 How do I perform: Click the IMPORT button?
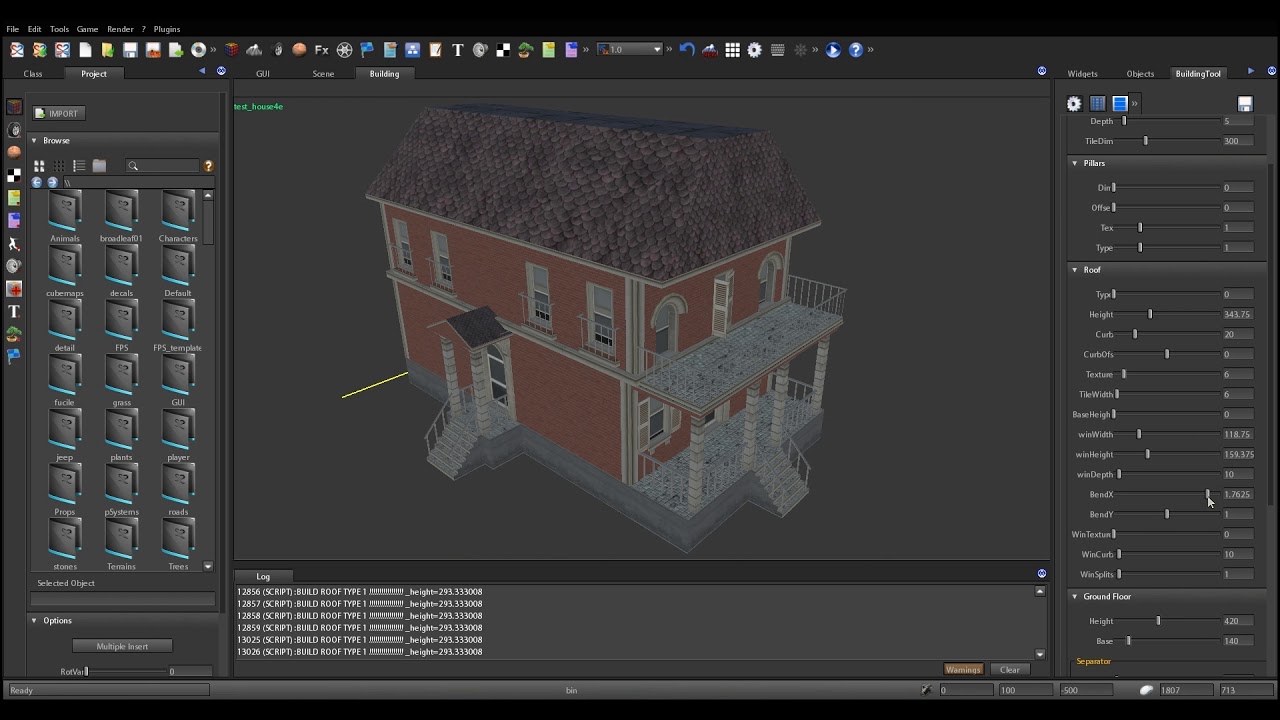58,114
